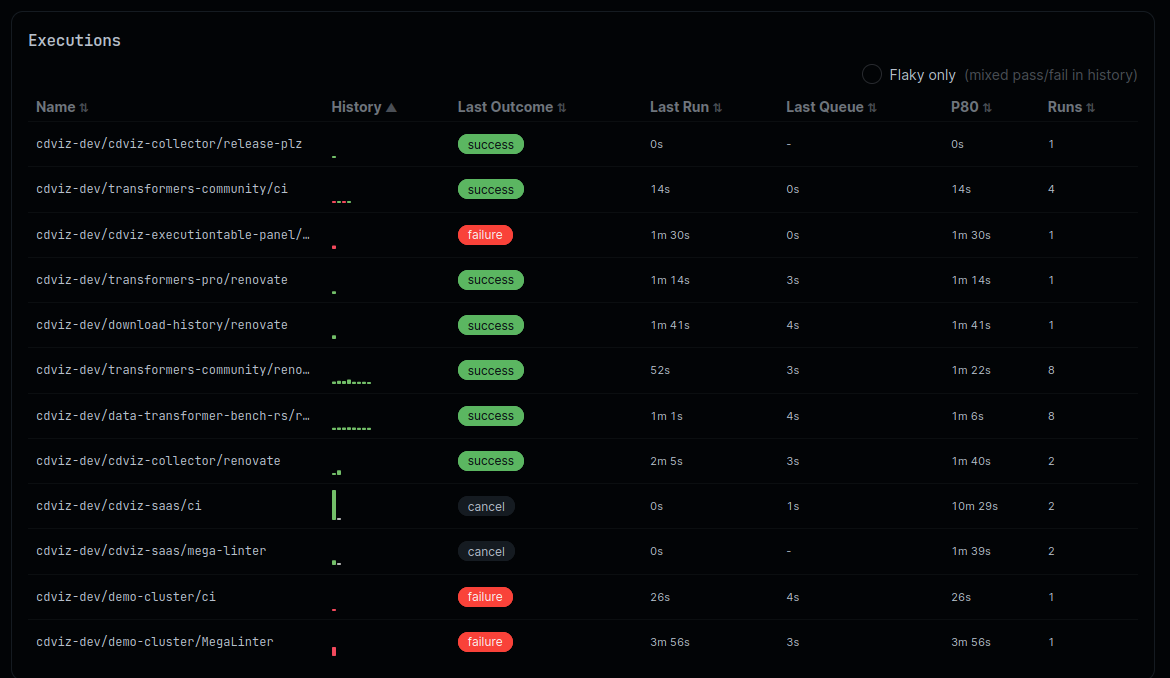Open cdviz-dev/transformers-community/ci row

click(584, 189)
